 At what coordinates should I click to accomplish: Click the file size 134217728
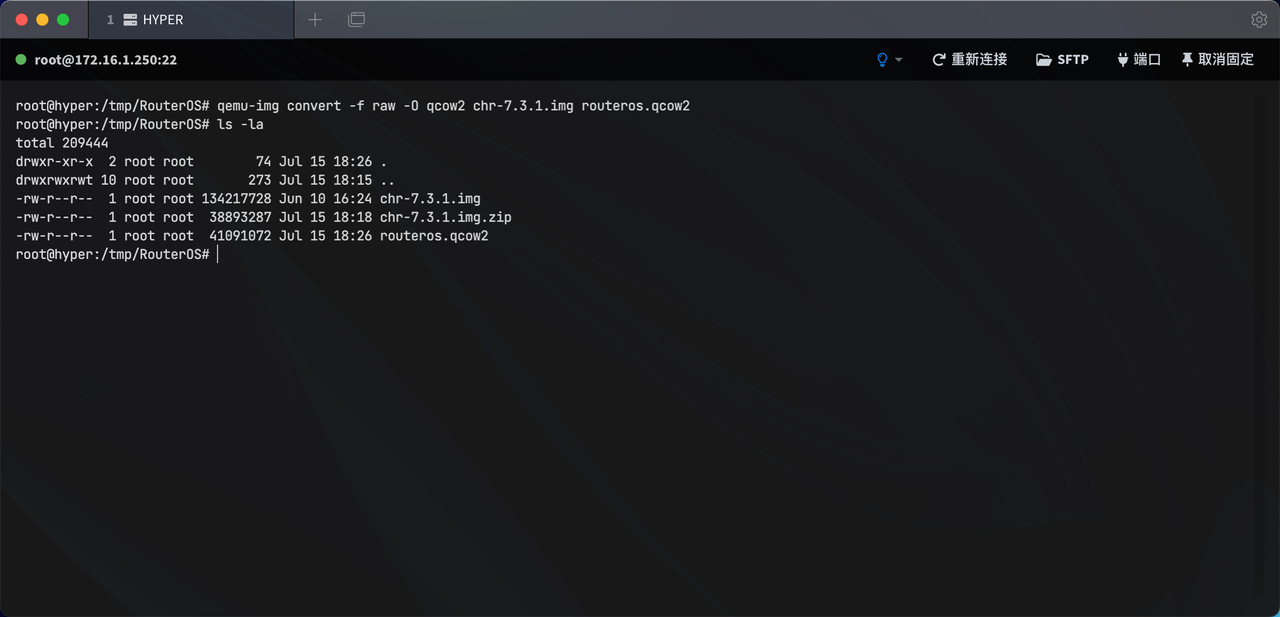click(236, 199)
